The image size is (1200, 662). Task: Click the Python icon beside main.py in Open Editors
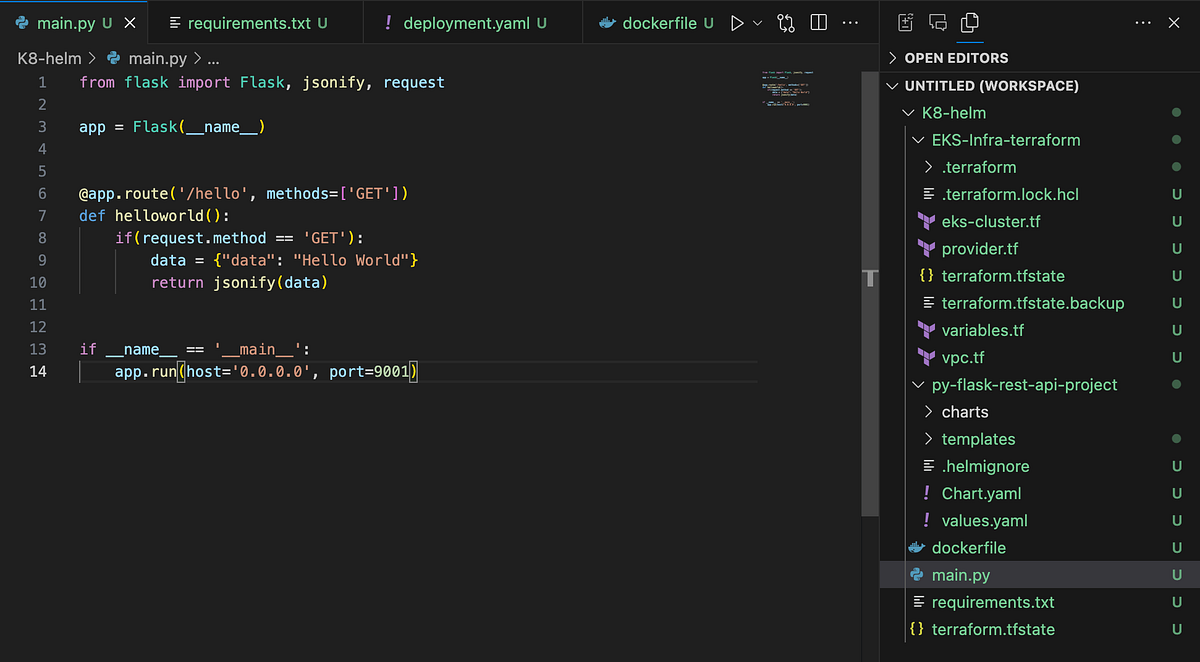tap(916, 574)
